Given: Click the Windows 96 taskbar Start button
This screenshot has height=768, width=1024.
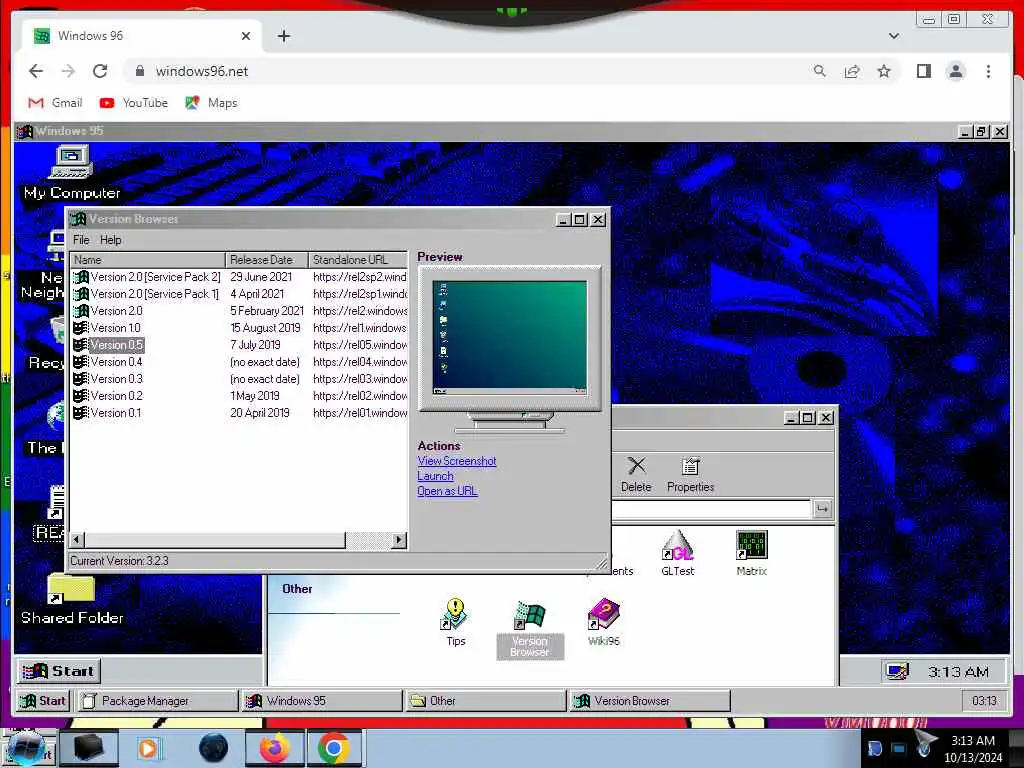Looking at the screenshot, I should [44, 701].
